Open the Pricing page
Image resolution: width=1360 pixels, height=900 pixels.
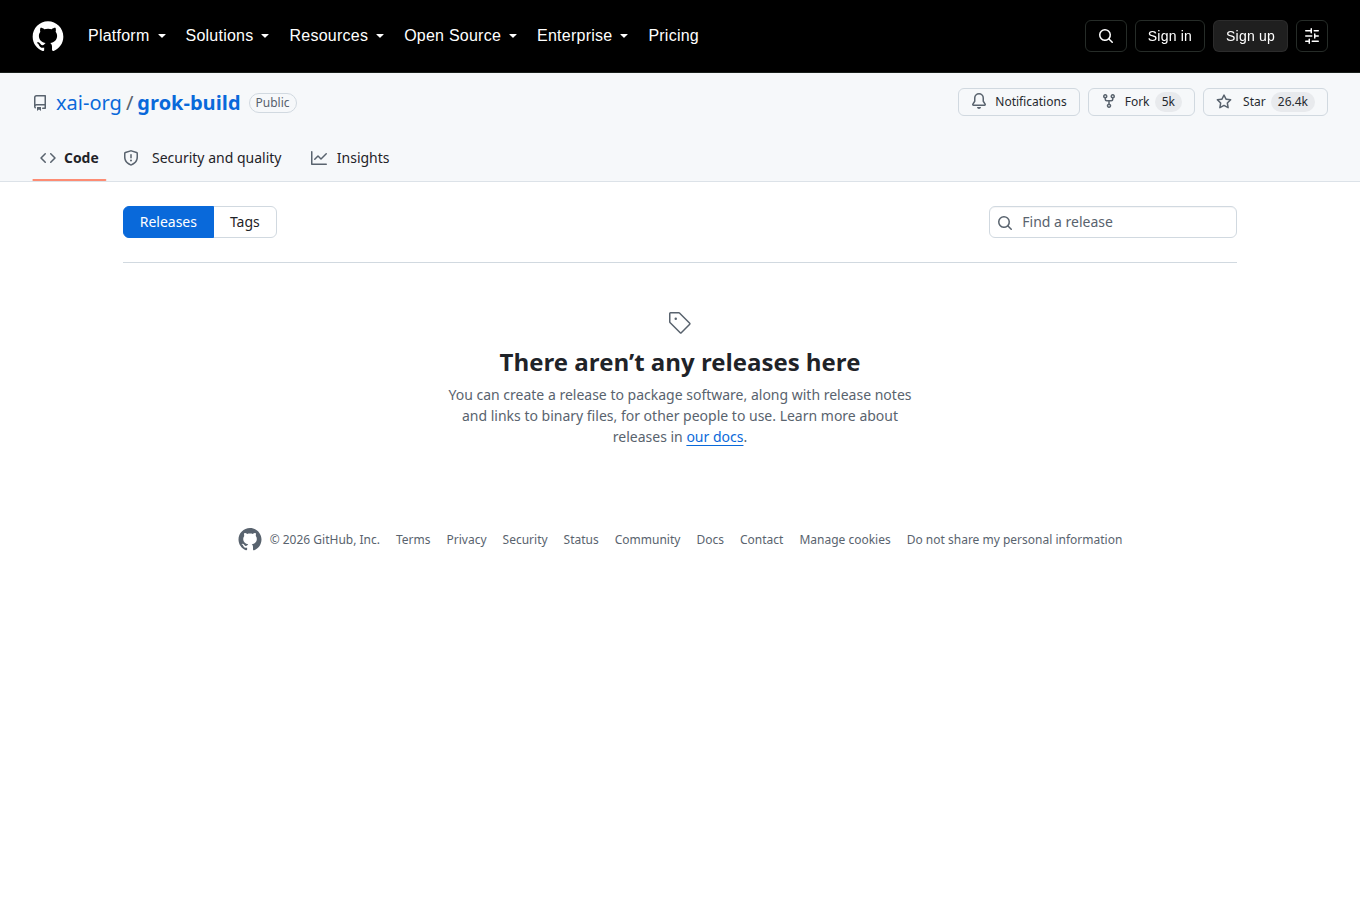pos(673,36)
